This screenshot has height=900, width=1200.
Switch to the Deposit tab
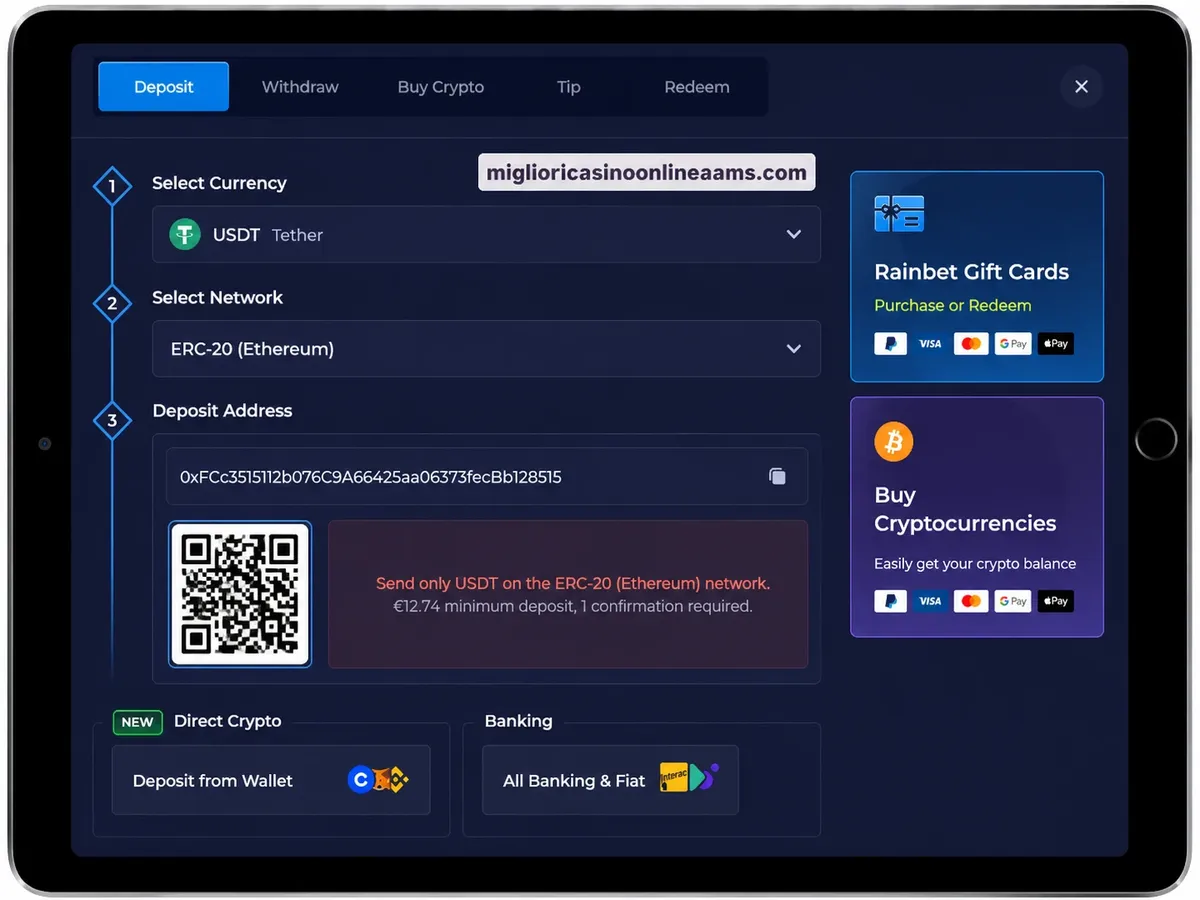(x=164, y=87)
